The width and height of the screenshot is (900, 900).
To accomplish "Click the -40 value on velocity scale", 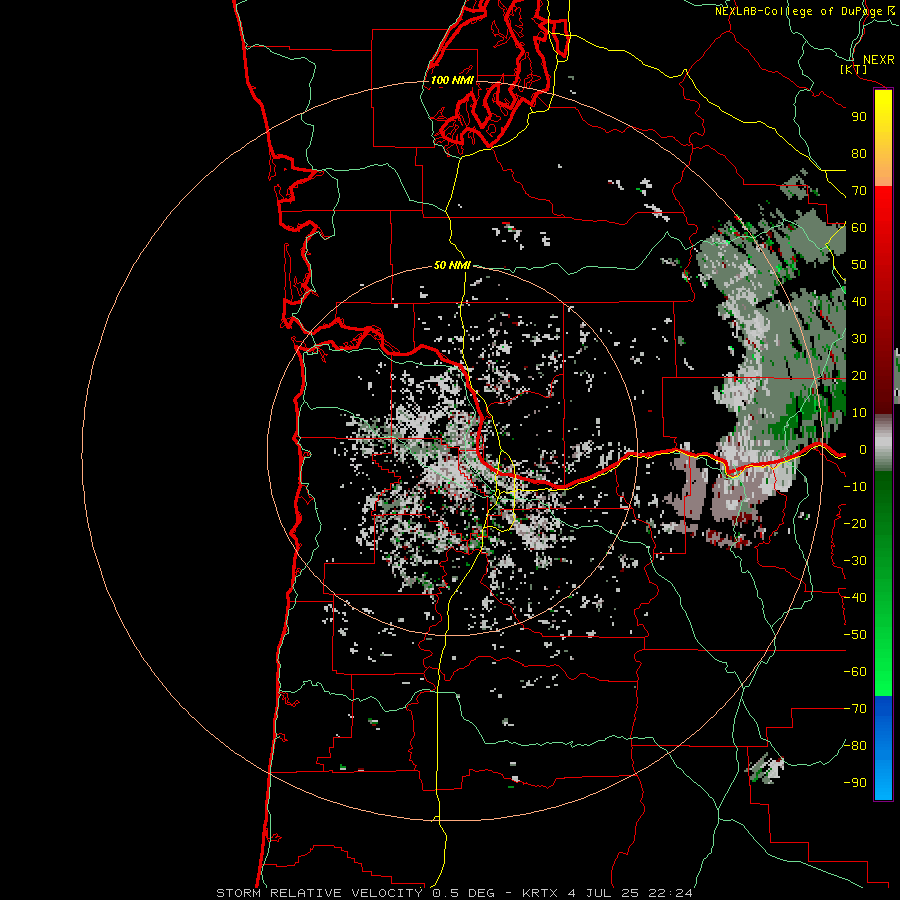I will pos(855,598).
